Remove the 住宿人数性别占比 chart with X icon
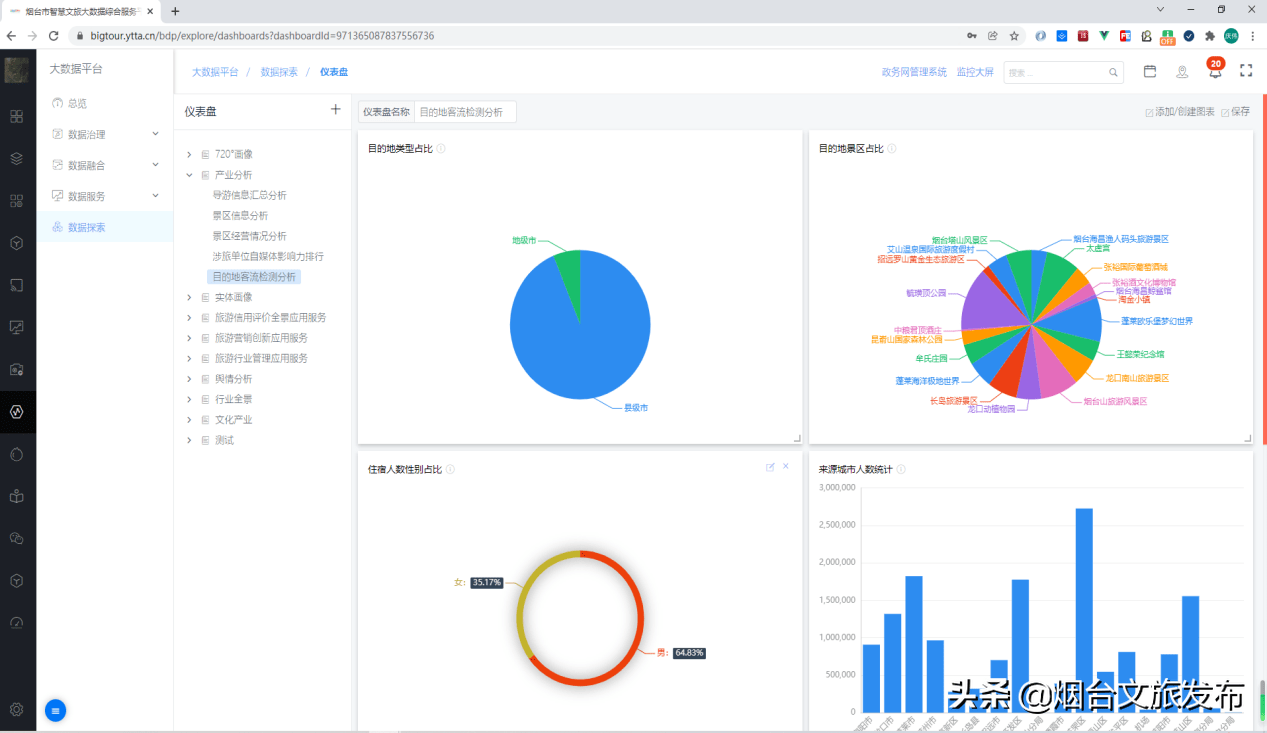Screen dimensions: 1267x733 click(786, 467)
